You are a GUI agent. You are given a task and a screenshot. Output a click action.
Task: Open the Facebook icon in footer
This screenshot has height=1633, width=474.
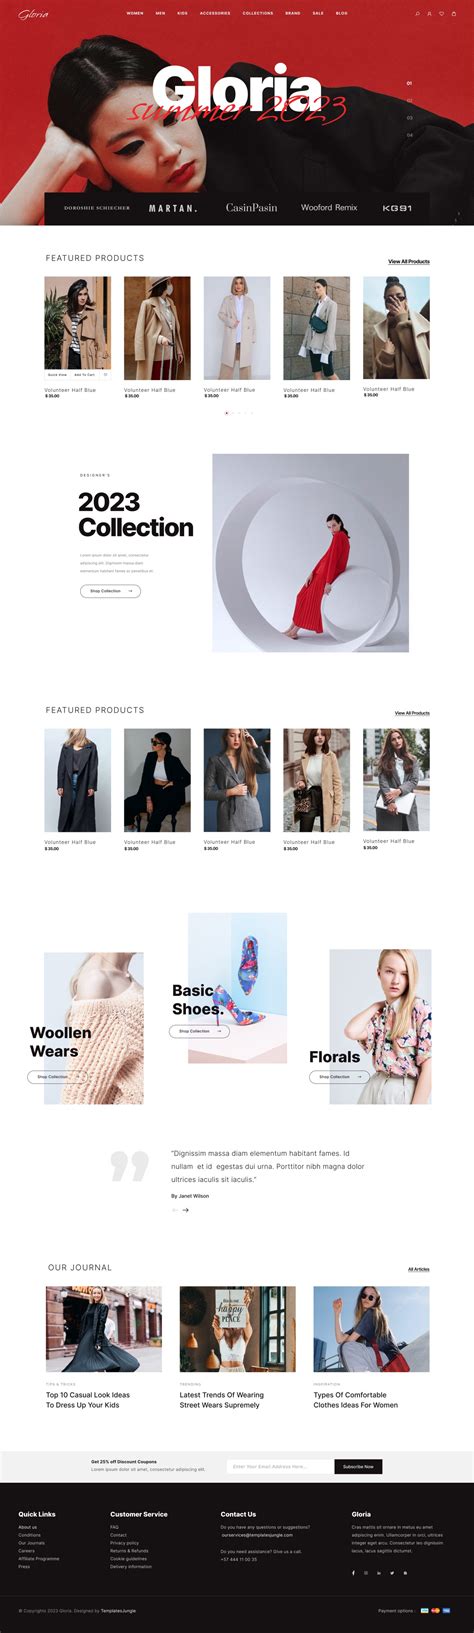click(x=353, y=1573)
